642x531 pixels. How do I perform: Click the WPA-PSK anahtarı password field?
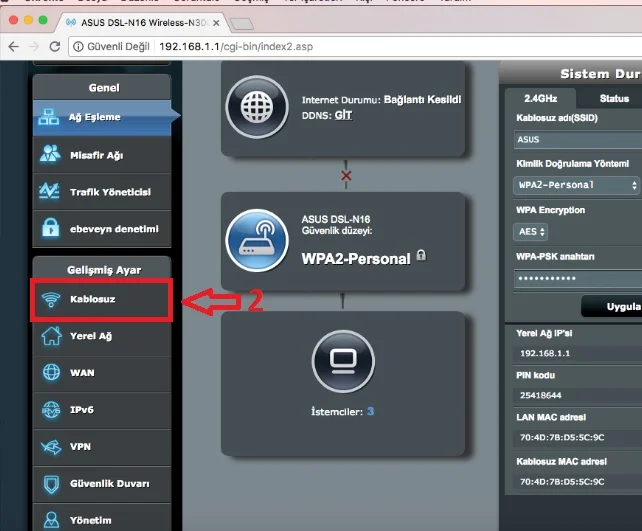(x=577, y=277)
